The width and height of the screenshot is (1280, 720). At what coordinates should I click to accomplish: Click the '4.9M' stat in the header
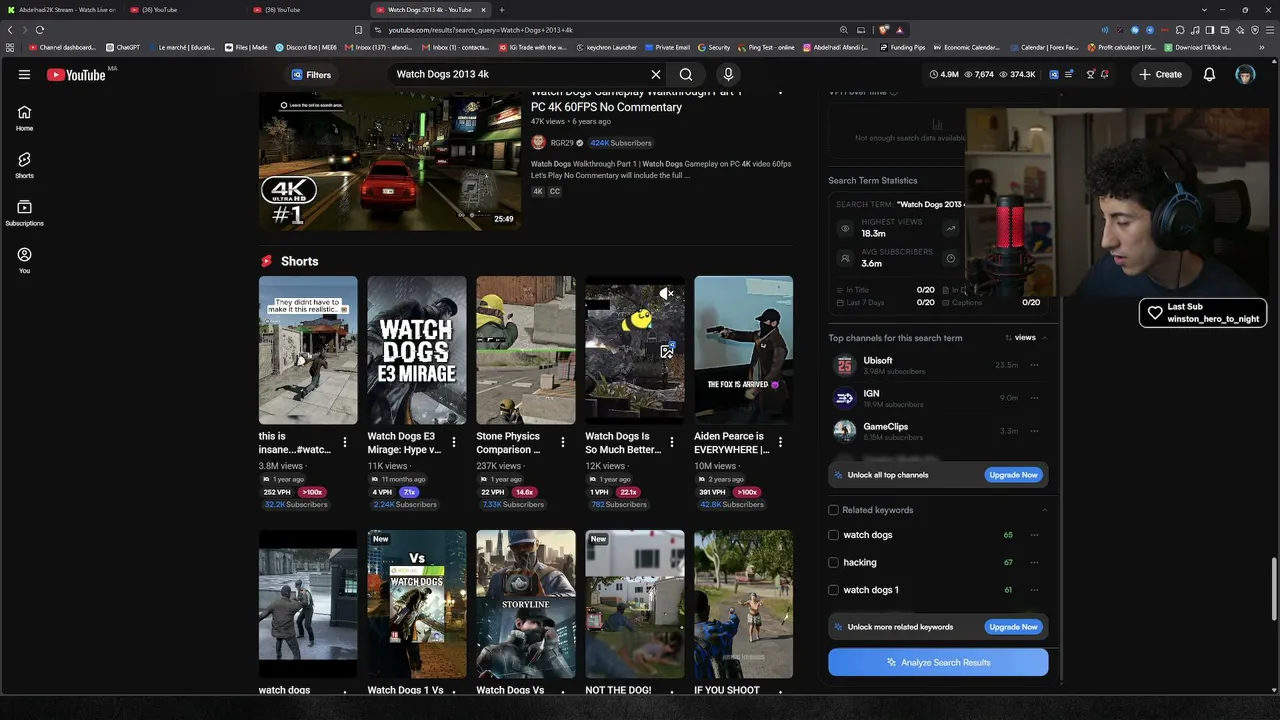(x=944, y=74)
